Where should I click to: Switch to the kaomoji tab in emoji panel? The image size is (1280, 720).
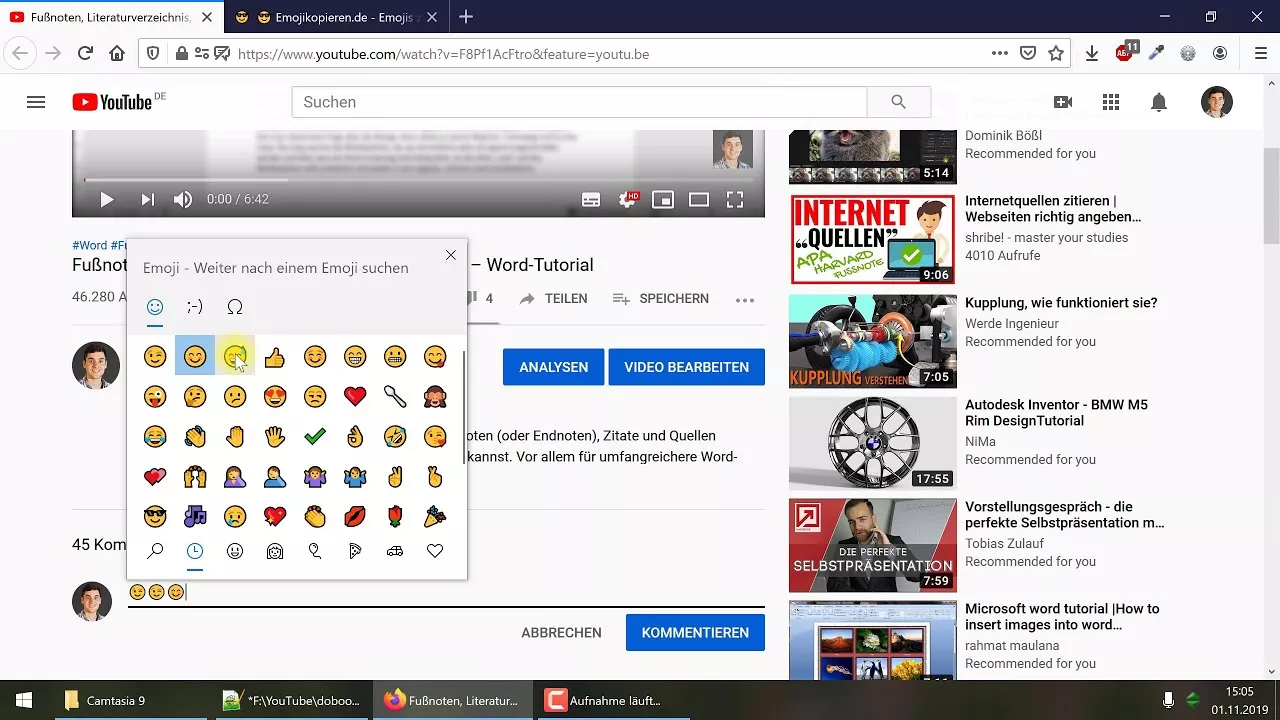(195, 308)
